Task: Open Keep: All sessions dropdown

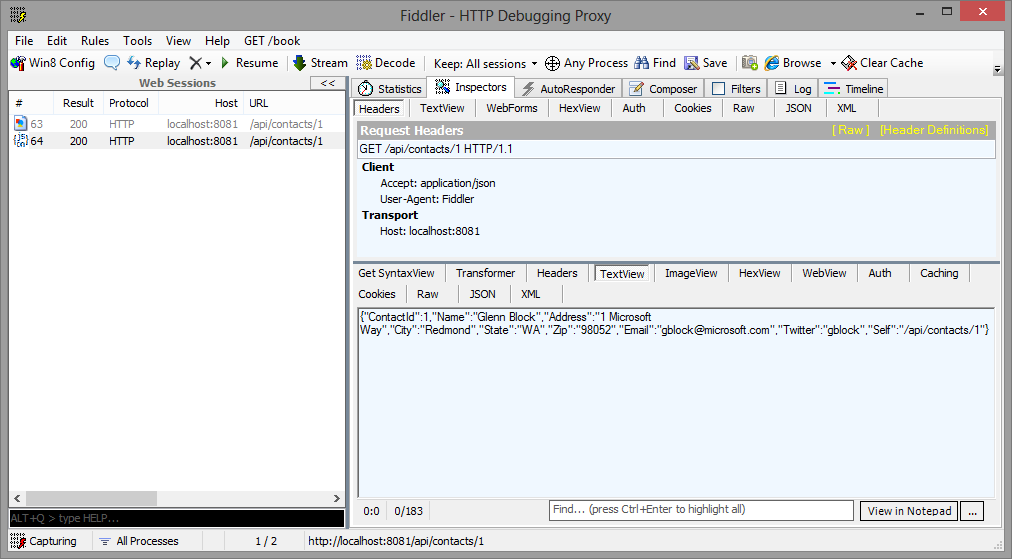Action: click(485, 63)
